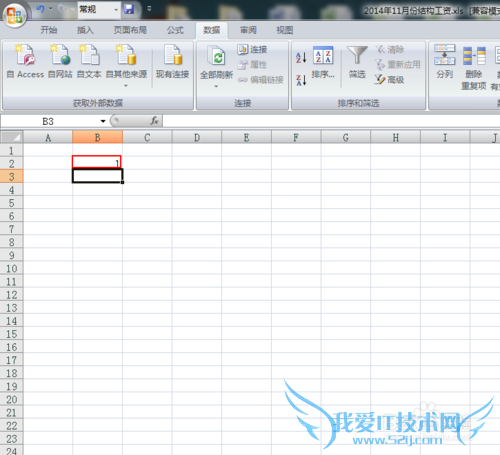Click the 分列 text to columns icon
This screenshot has width=500, height=455.
(444, 62)
